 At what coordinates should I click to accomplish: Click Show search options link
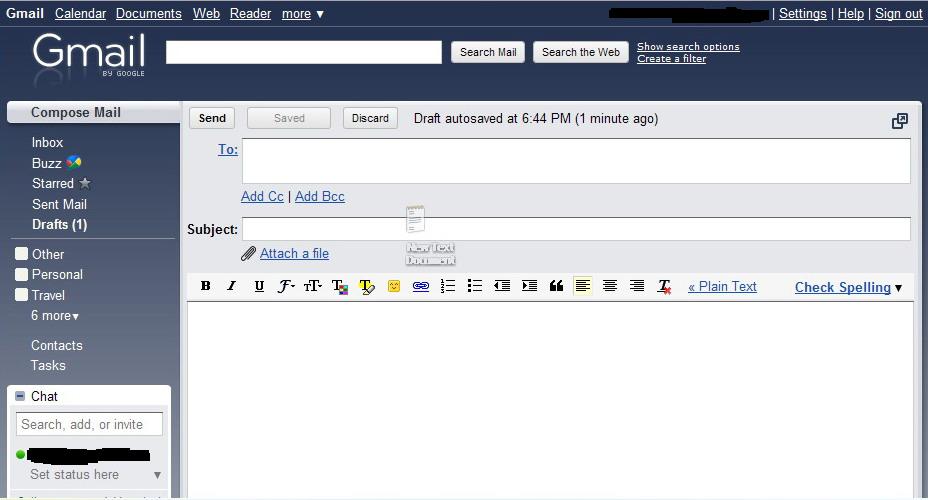(688, 46)
